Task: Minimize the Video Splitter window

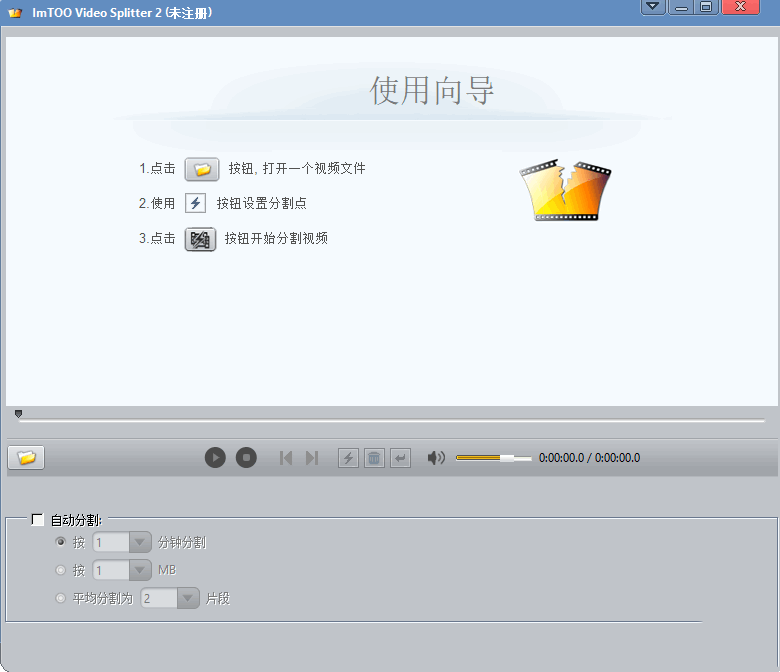Action: point(682,6)
